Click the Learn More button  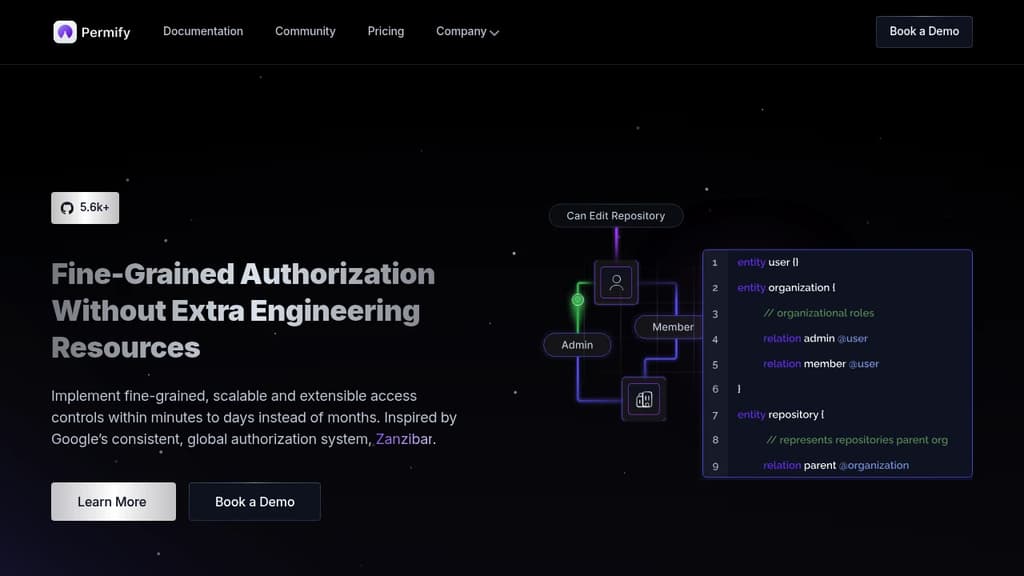point(113,501)
